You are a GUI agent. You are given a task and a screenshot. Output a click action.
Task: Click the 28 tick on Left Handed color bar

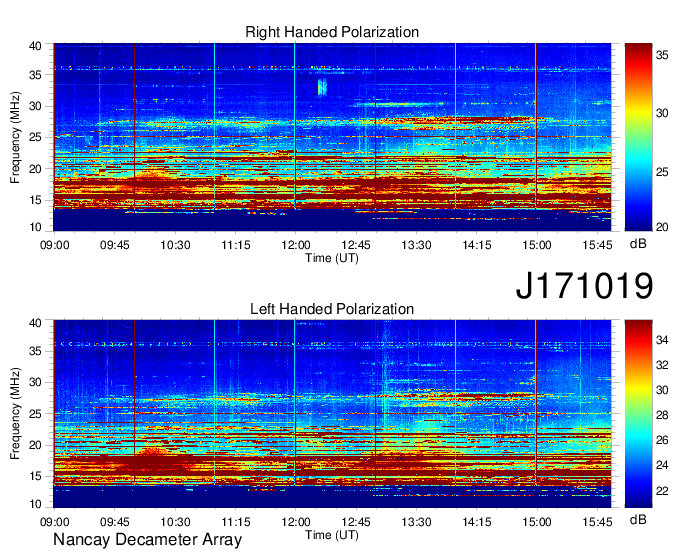[662, 415]
